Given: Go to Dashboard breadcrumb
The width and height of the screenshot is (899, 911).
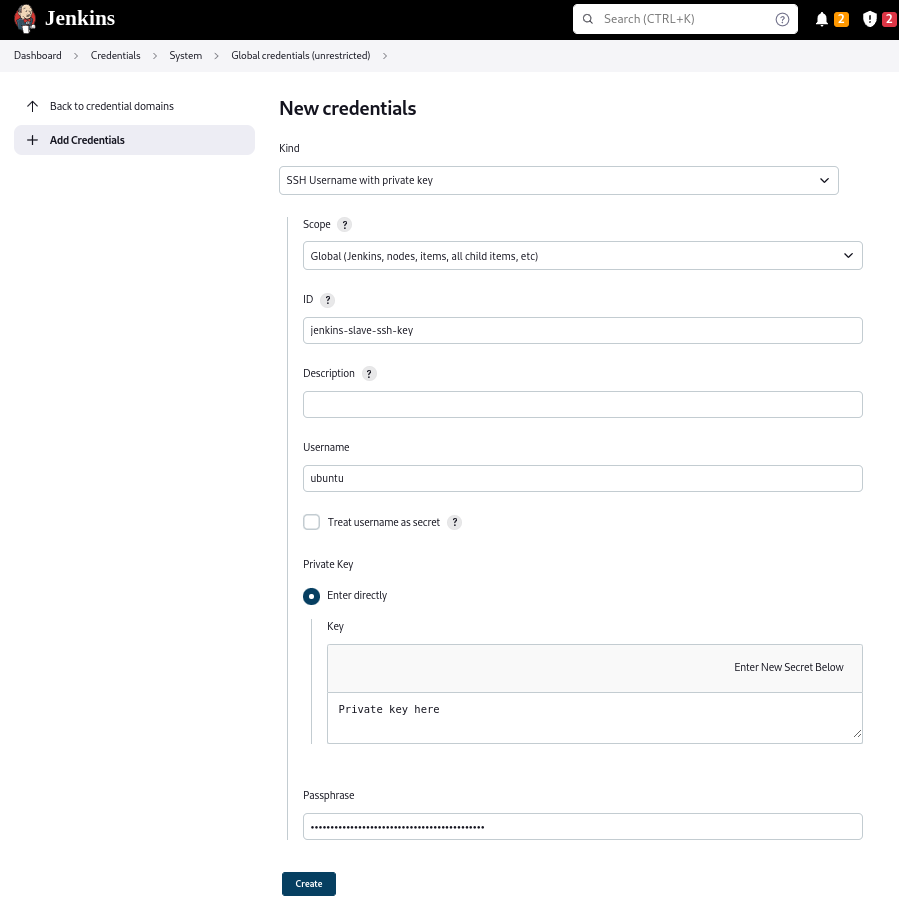Looking at the screenshot, I should [x=37, y=56].
